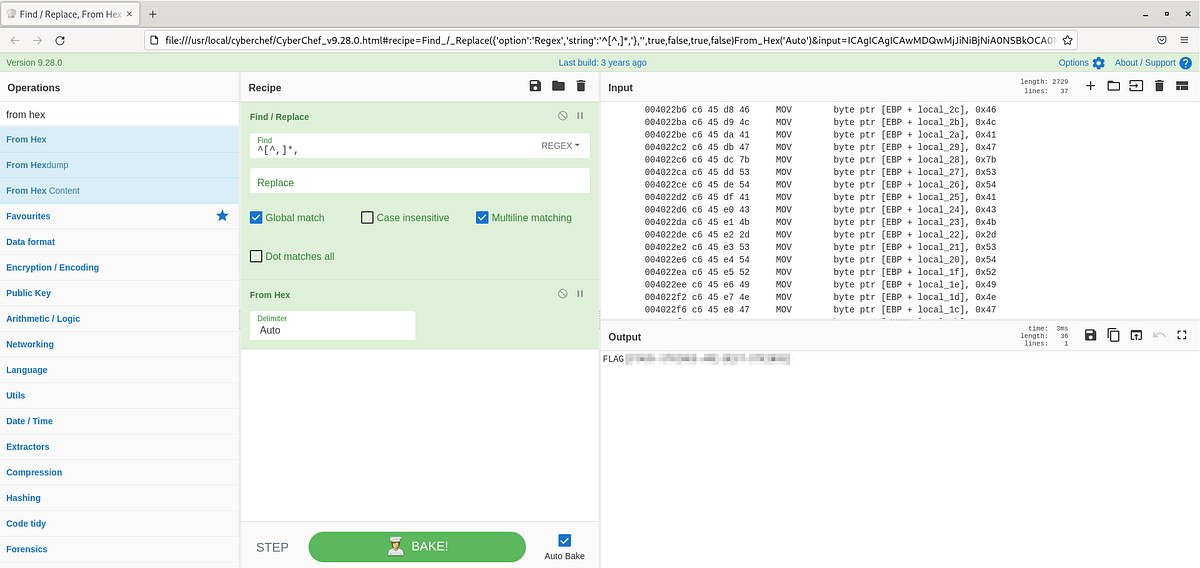This screenshot has width=1200, height=568.
Task: Expand the Date / Time category
Action: [x=120, y=421]
